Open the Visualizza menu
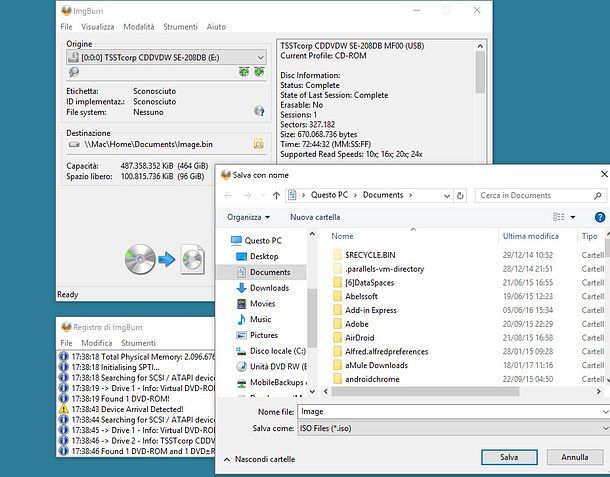Screen dimensions: 610x477 point(98,27)
